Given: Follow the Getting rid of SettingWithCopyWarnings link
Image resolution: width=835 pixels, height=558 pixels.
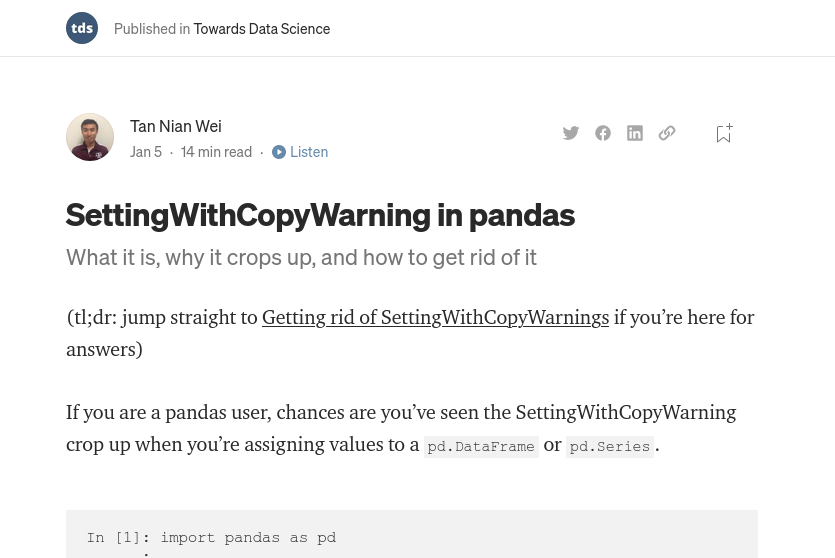Looking at the screenshot, I should tap(435, 317).
